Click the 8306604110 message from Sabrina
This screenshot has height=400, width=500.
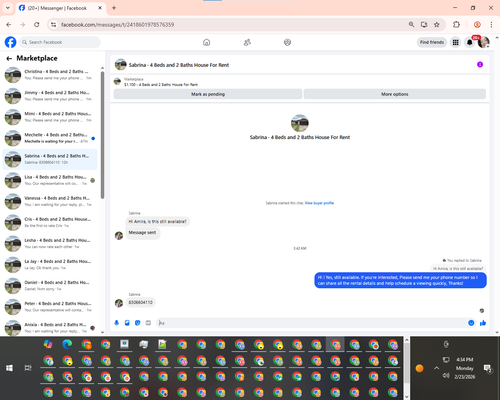tap(140, 302)
